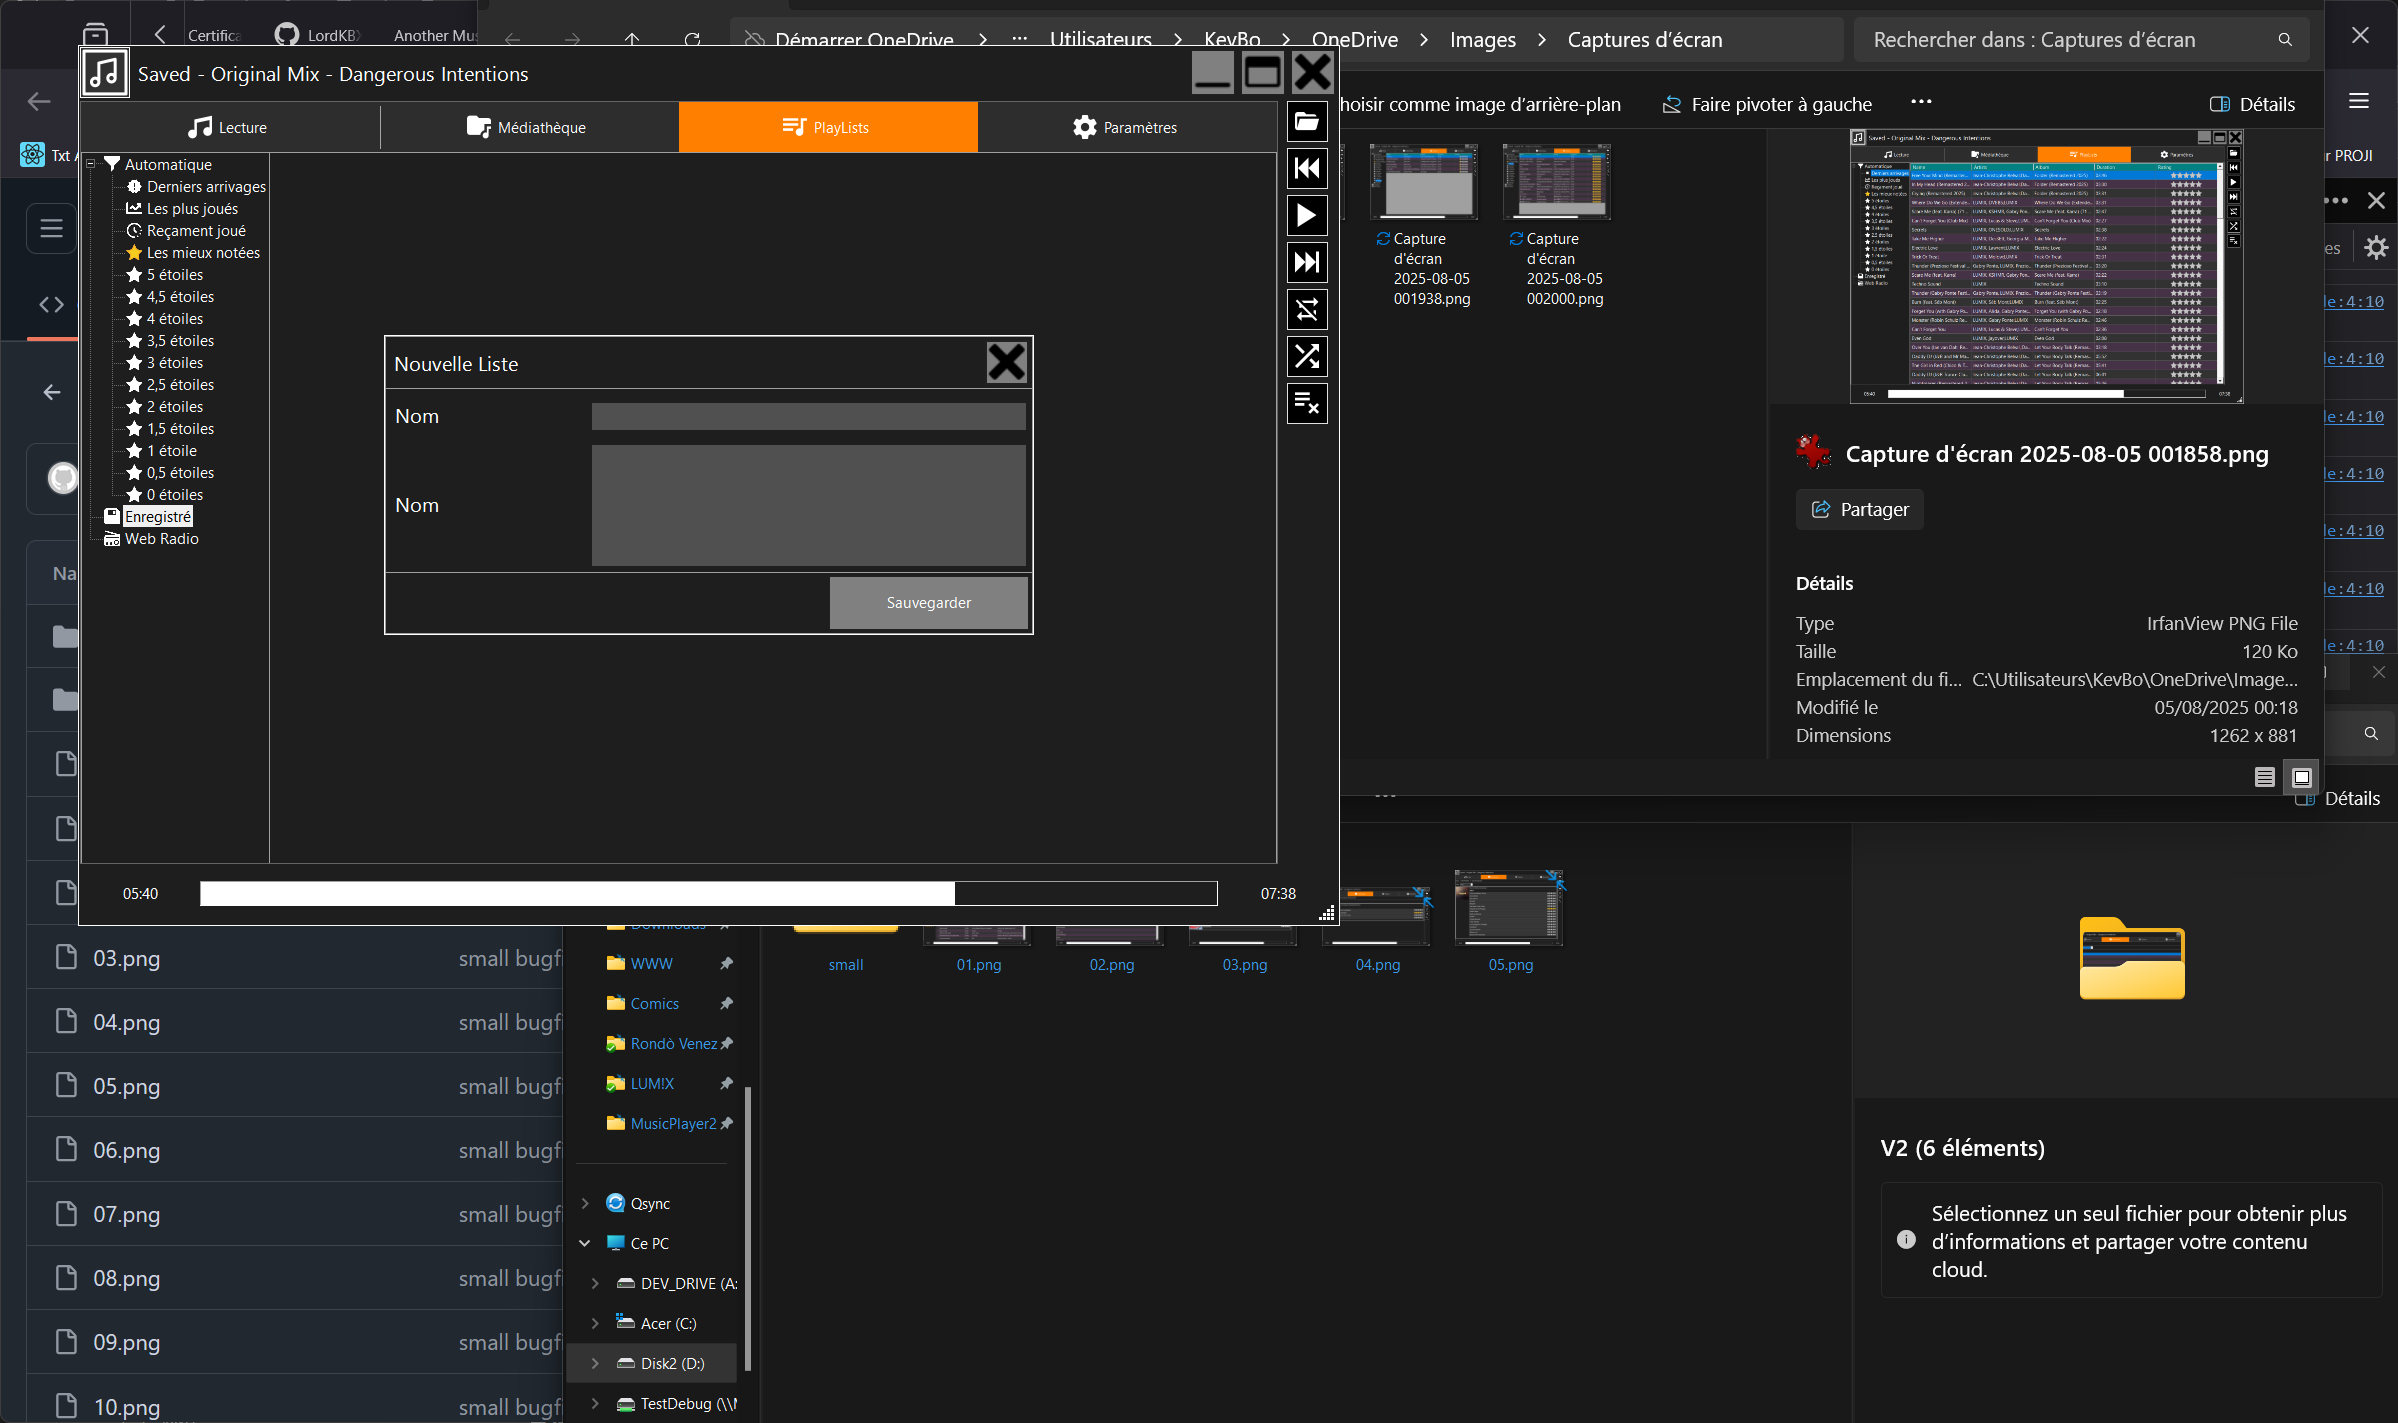The height and width of the screenshot is (1423, 2398).
Task: Switch to the Médiathèque tab
Action: point(528,127)
